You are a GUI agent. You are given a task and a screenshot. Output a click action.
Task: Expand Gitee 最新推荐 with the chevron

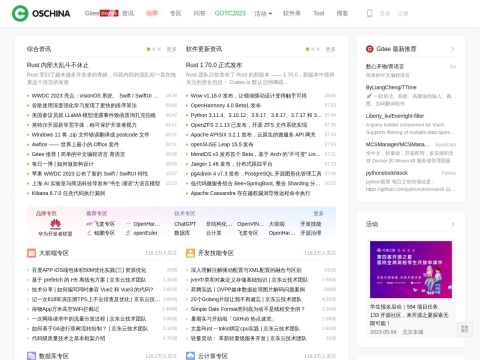pos(453,49)
